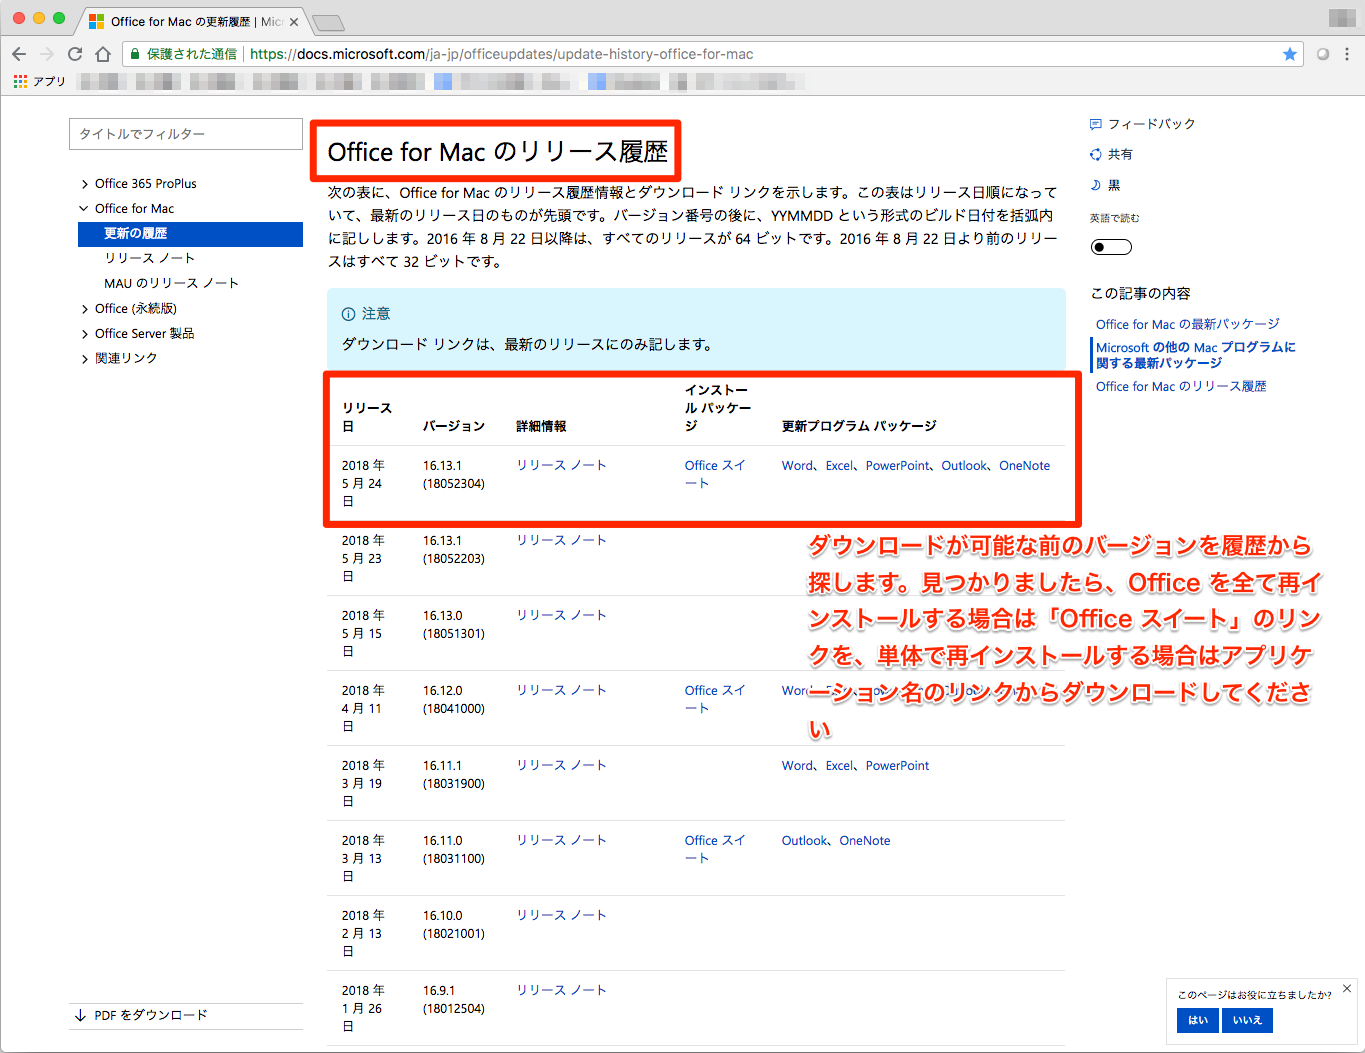Jump to Microsoft の他の Mac プログラム section
This screenshot has width=1365, height=1053.
[1196, 355]
